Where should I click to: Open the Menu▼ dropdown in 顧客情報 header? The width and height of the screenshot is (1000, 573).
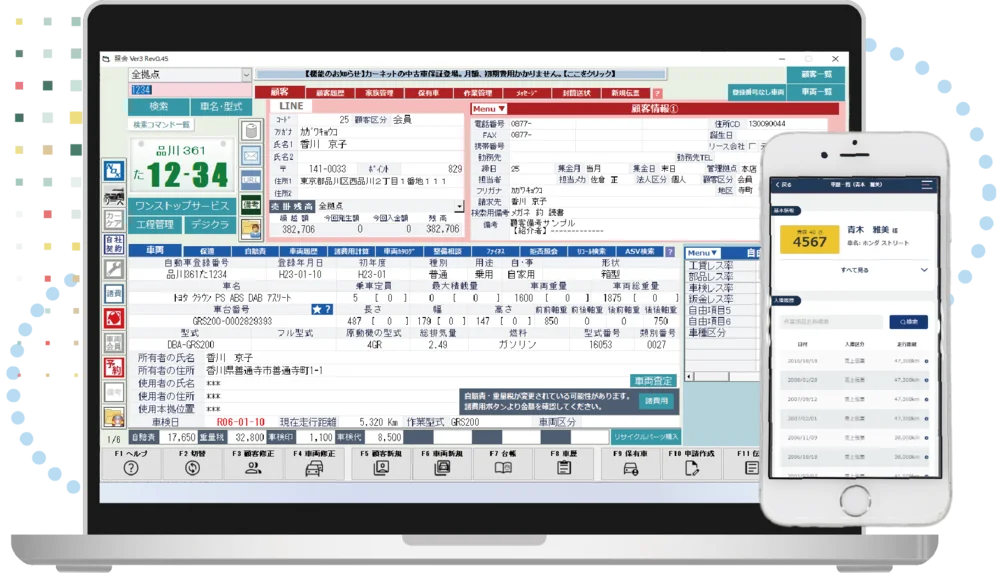489,109
